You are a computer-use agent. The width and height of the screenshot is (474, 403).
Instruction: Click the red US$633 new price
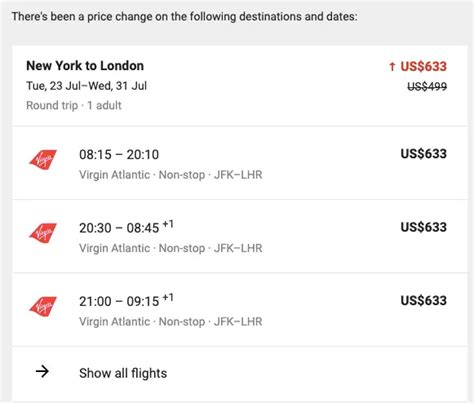(423, 66)
